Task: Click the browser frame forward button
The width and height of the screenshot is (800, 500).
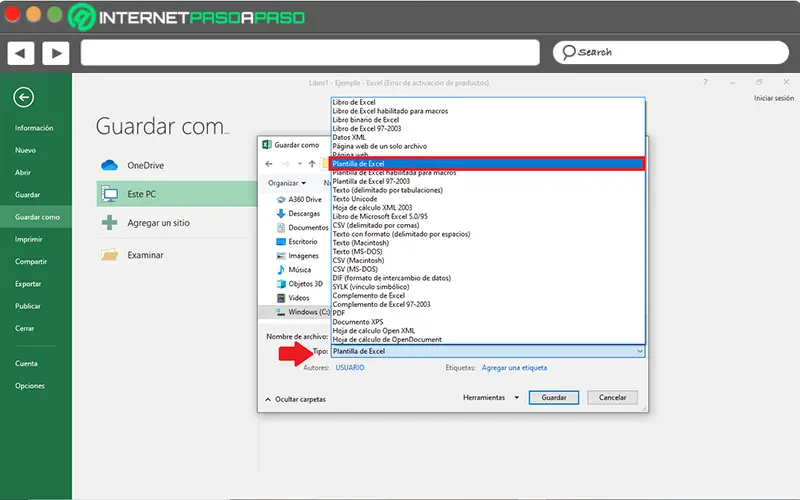Action: tap(56, 53)
